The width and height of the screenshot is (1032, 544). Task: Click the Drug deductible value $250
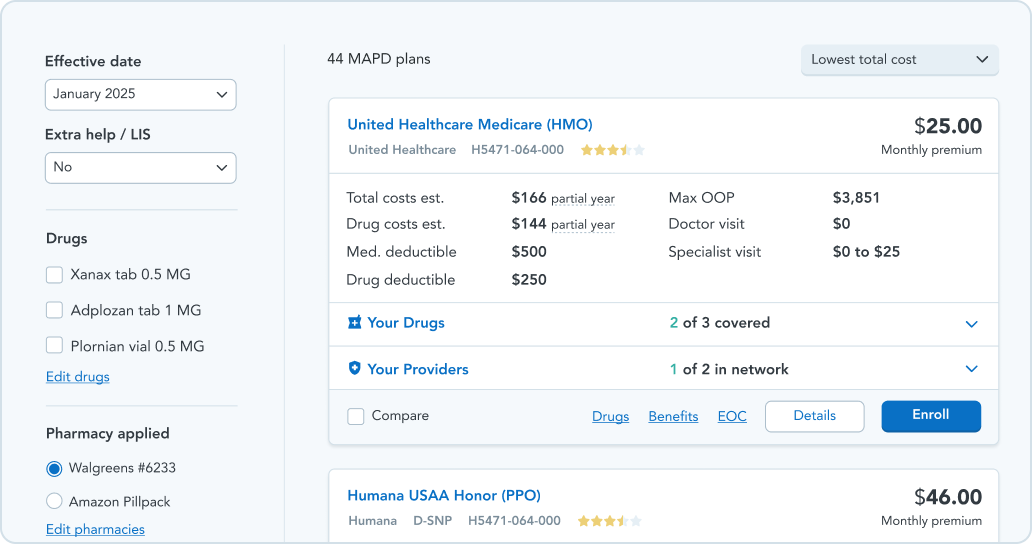click(529, 280)
